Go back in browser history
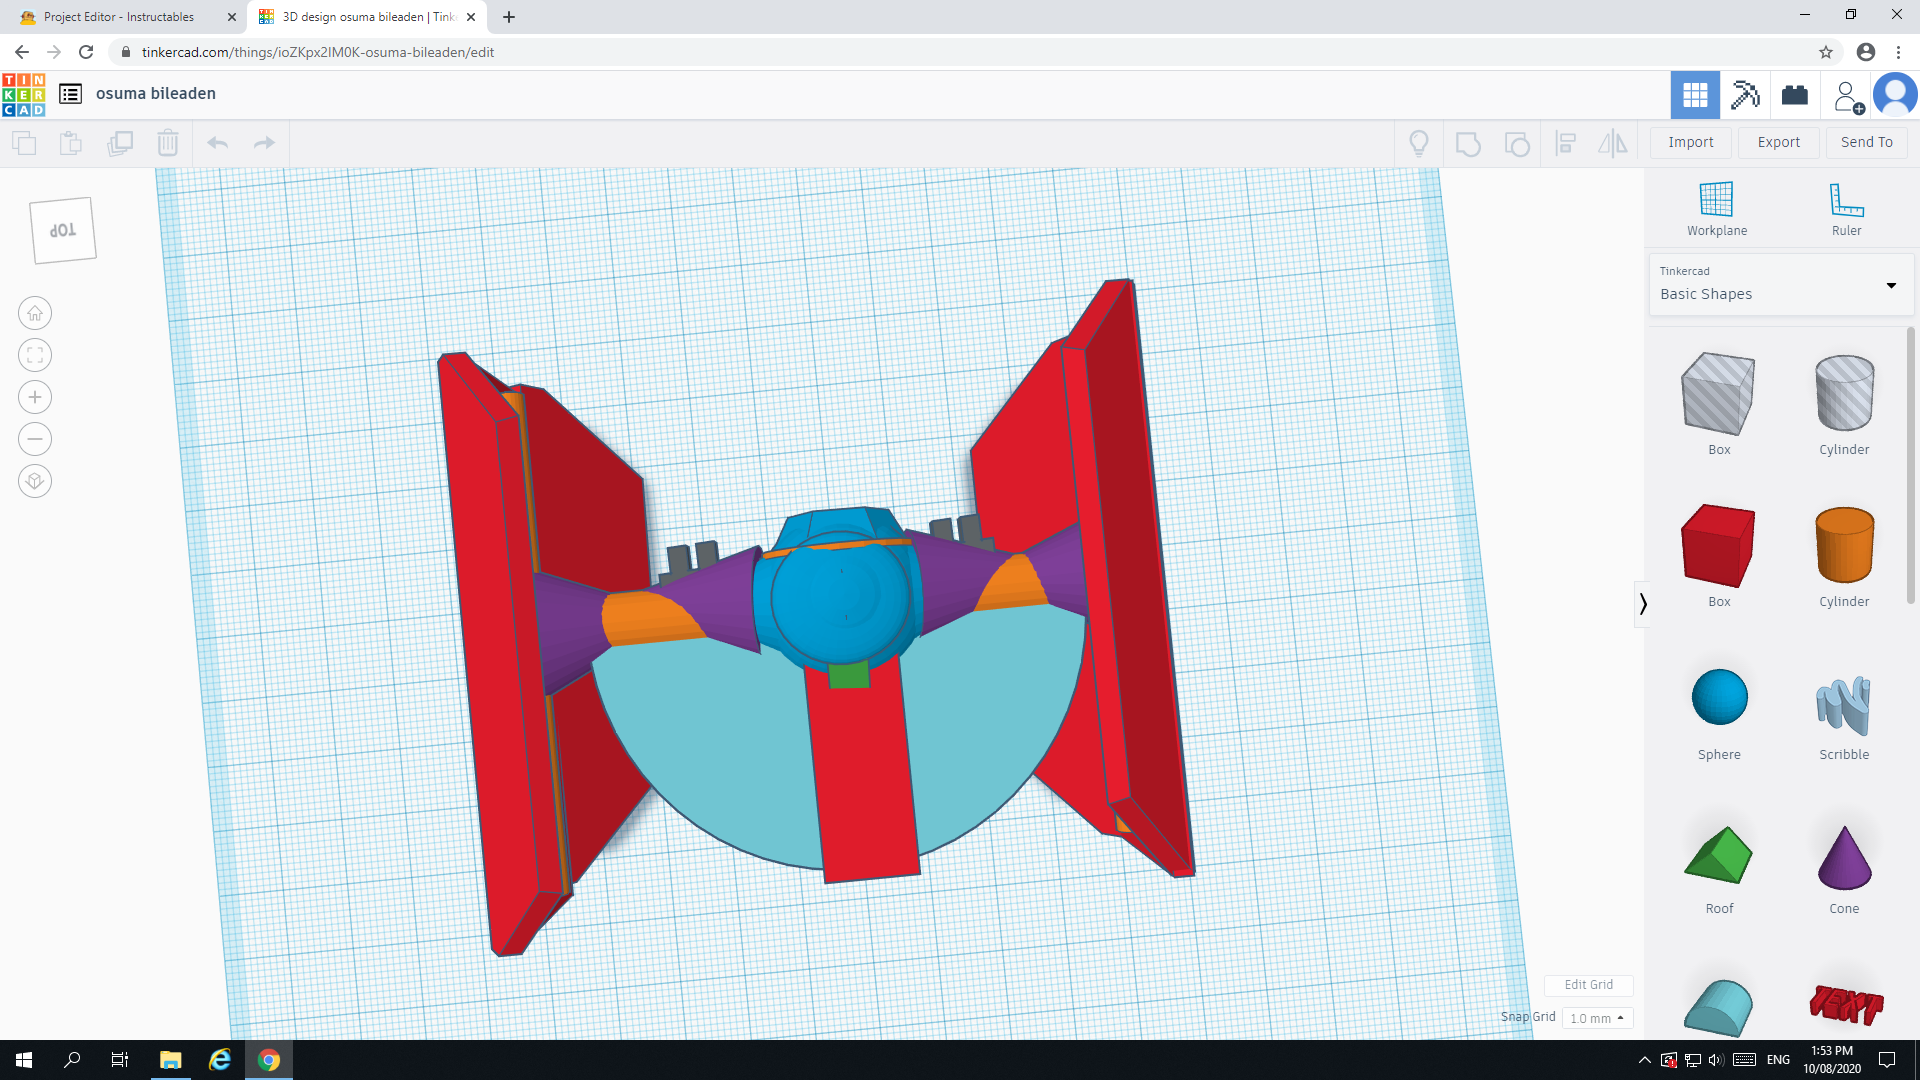 tap(22, 52)
